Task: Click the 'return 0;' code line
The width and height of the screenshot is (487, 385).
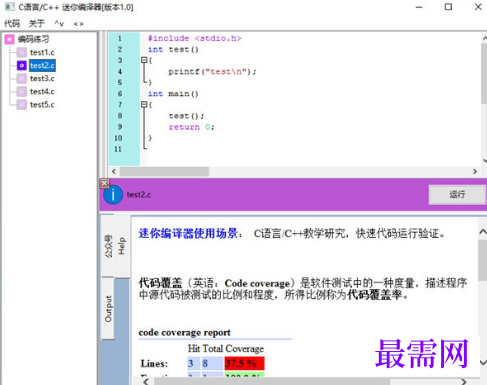Action: pyautogui.click(x=191, y=127)
